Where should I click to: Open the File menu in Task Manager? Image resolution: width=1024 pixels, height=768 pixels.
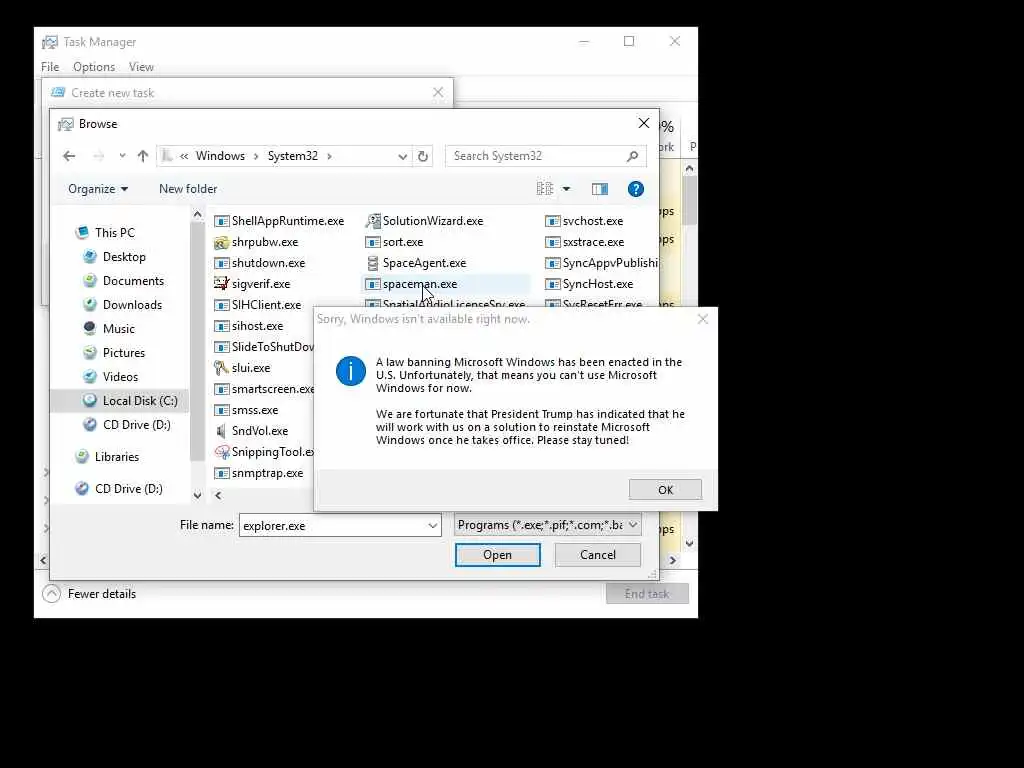pos(50,67)
